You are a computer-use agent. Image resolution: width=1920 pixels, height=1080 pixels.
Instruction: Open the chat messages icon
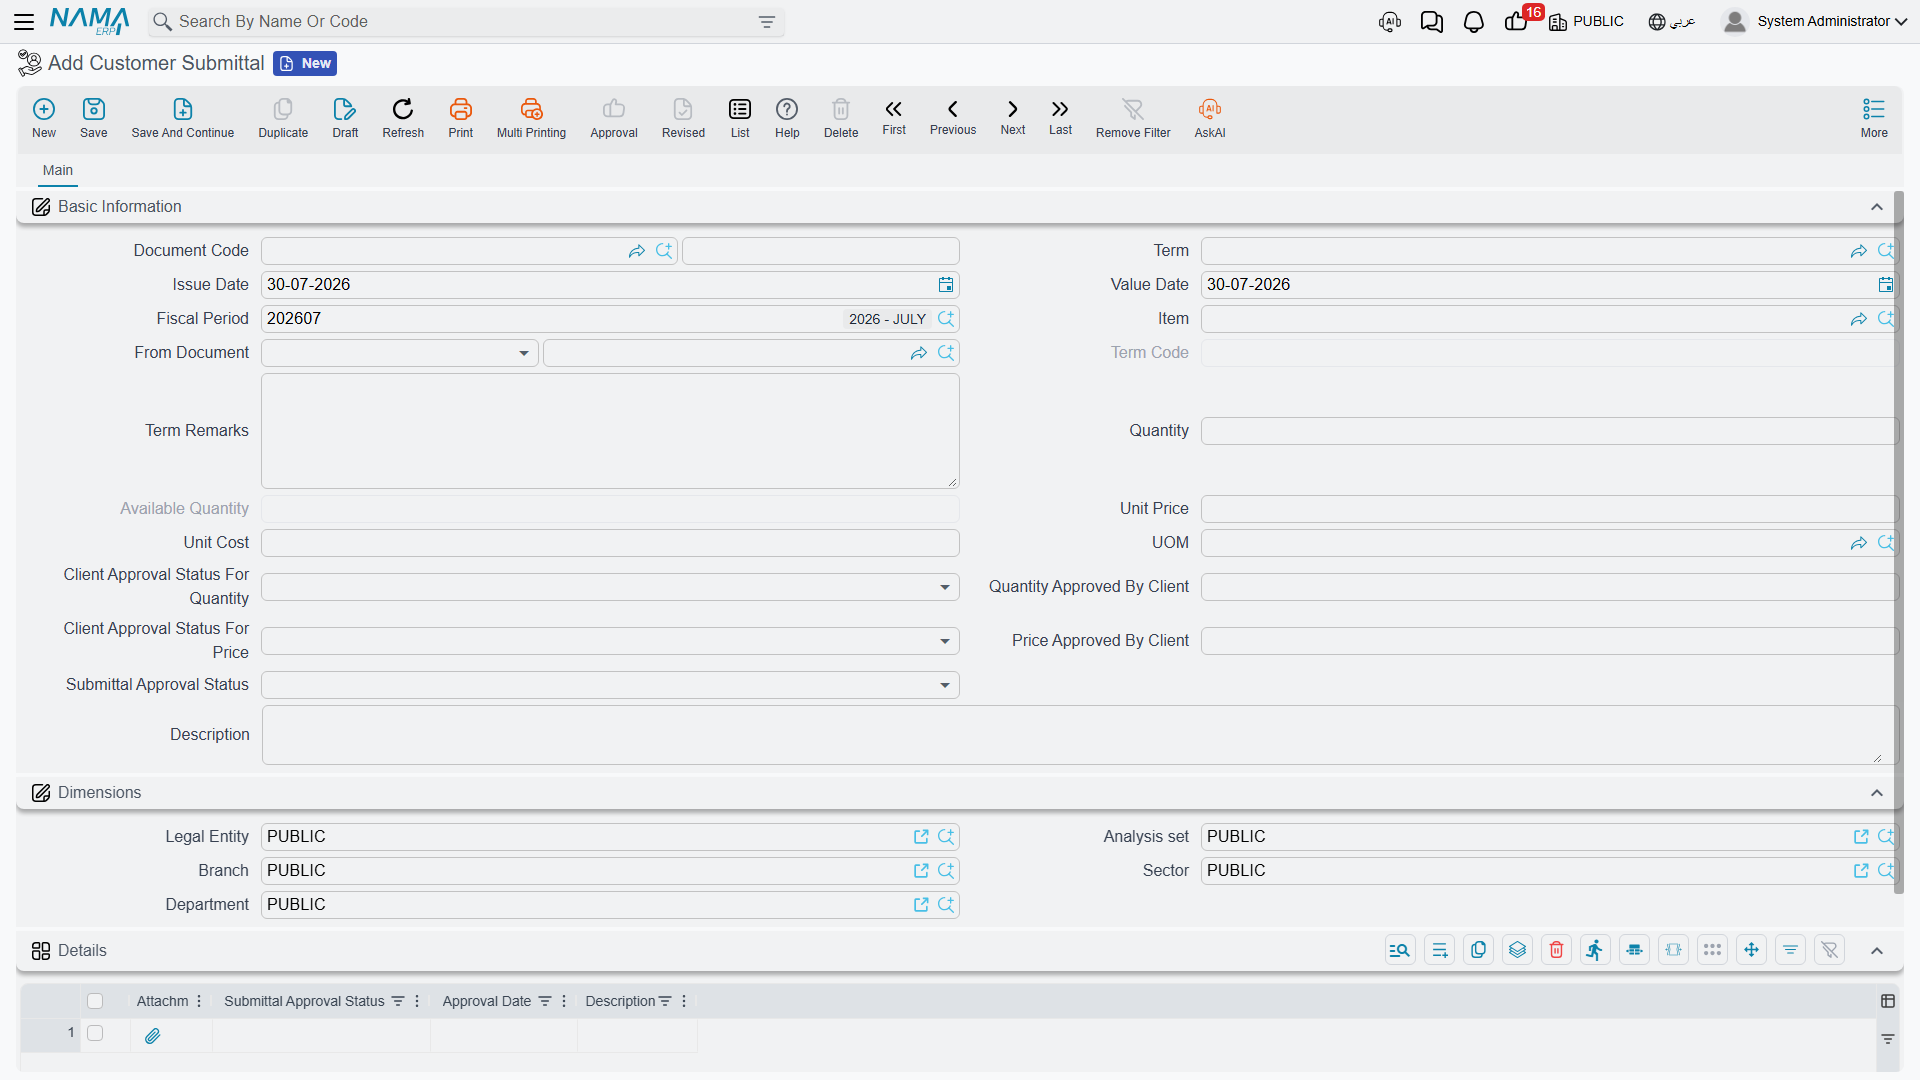tap(1431, 22)
